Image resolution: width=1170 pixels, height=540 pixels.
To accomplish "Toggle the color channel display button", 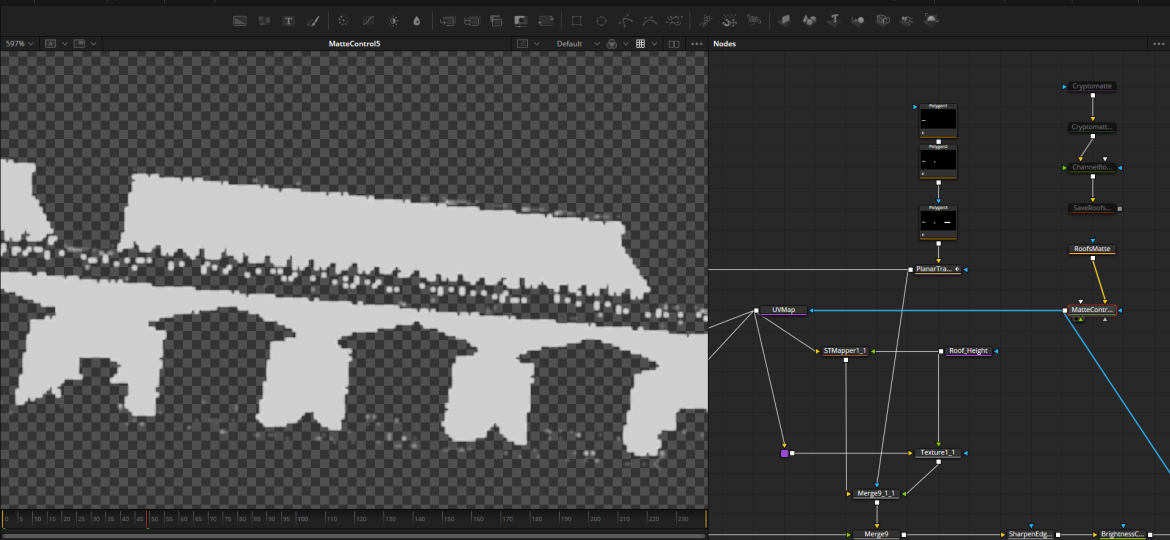I will (x=611, y=44).
